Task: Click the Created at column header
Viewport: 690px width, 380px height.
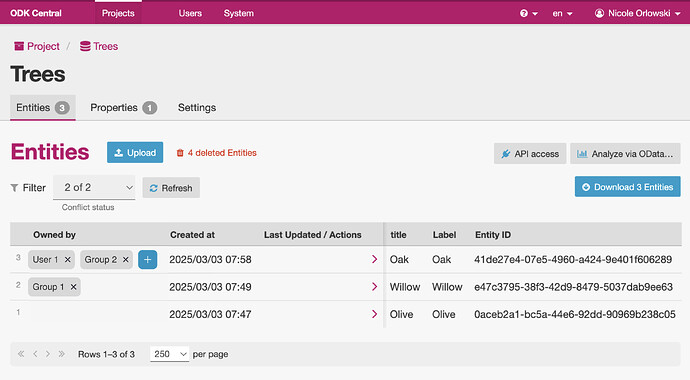Action: [192, 235]
